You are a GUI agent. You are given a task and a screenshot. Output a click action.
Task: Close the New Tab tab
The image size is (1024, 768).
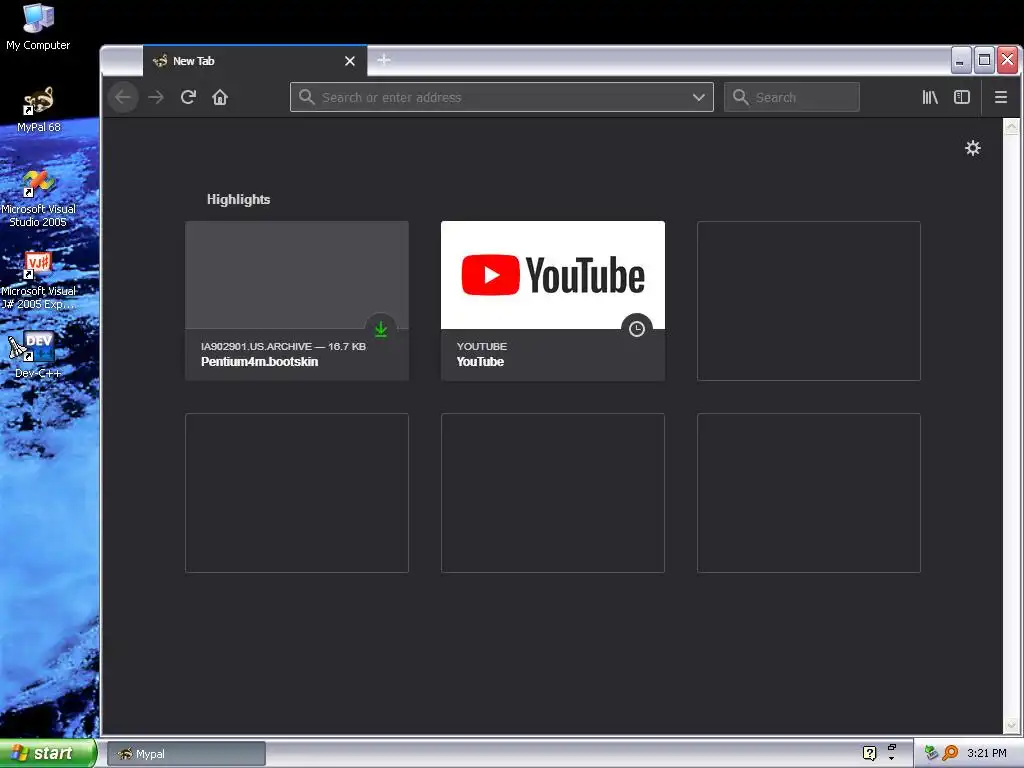350,61
